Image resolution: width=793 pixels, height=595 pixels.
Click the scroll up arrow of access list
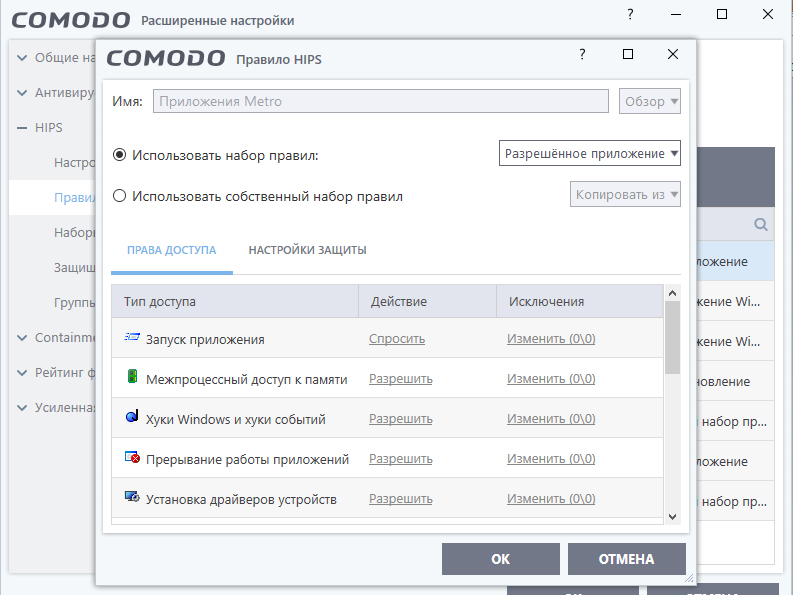(672, 293)
